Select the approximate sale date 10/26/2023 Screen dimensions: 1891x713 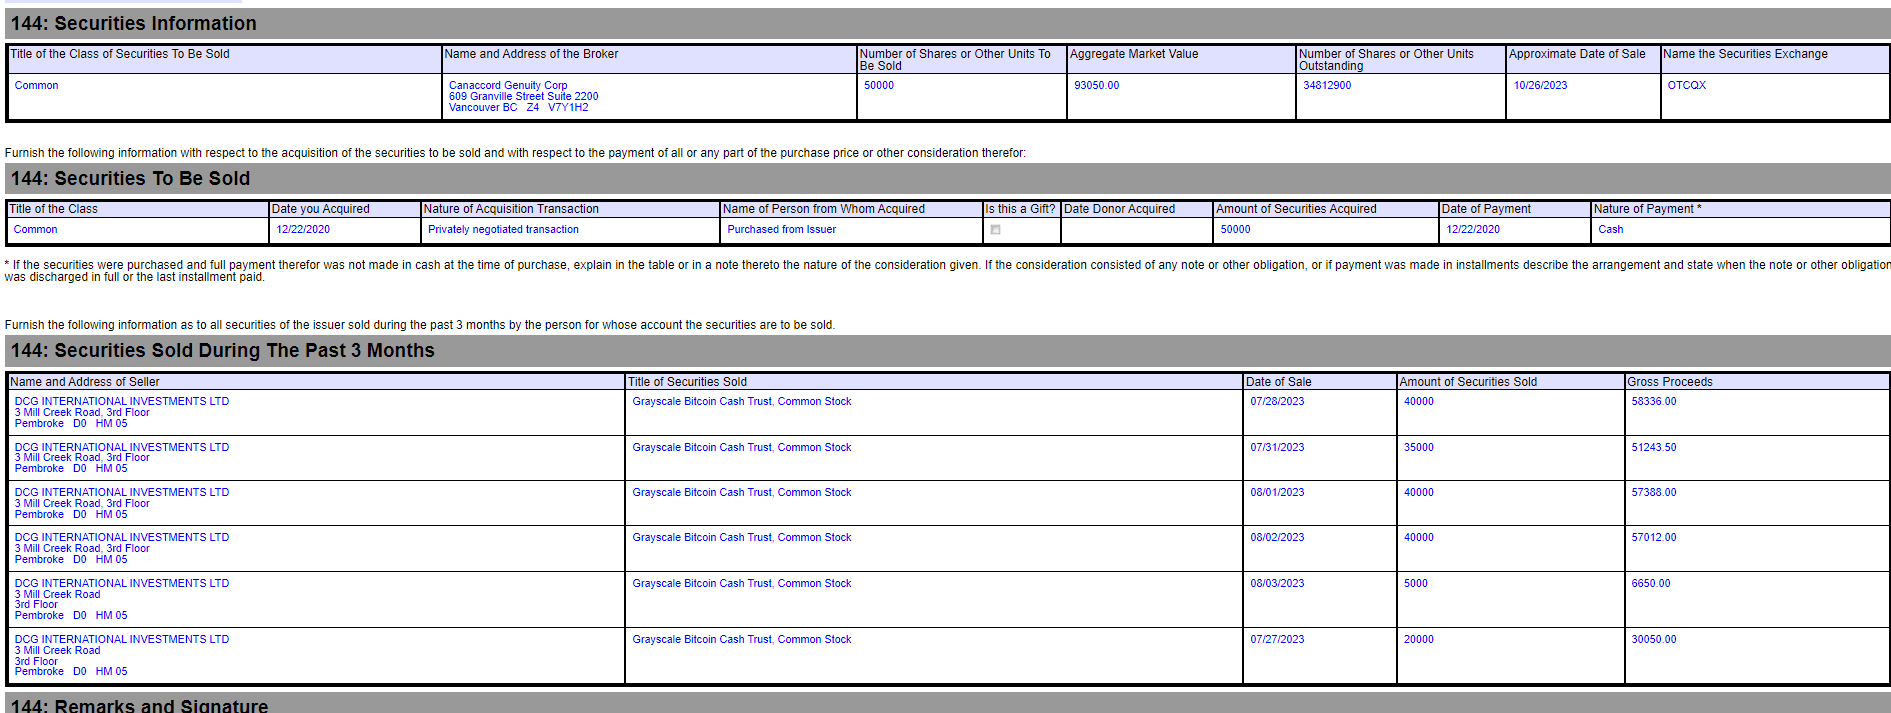pyautogui.click(x=1539, y=86)
